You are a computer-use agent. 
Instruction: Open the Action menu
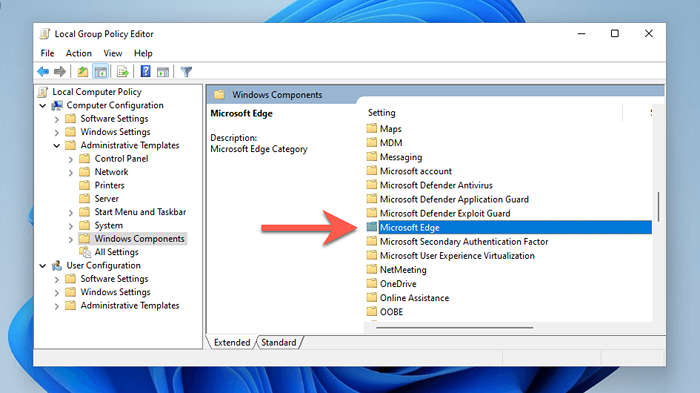tap(79, 53)
